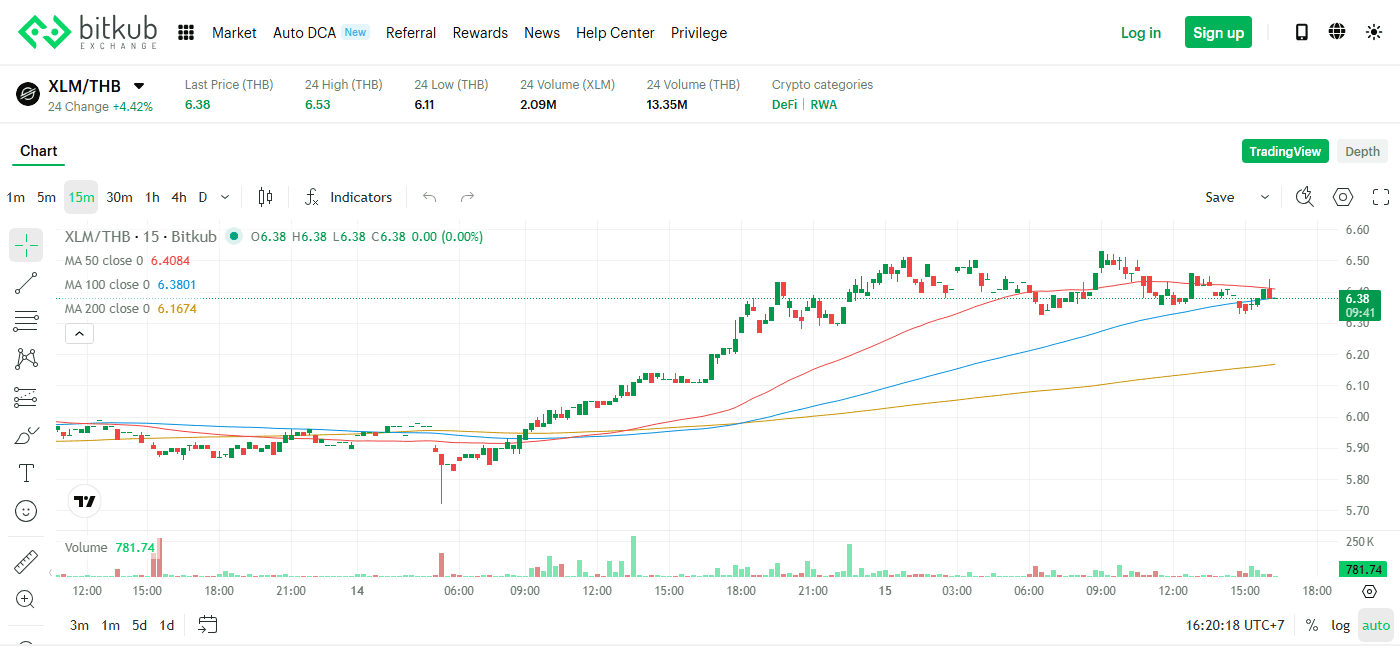Open price scale settings gear
Image resolution: width=1400 pixels, height=650 pixels.
click(1369, 591)
